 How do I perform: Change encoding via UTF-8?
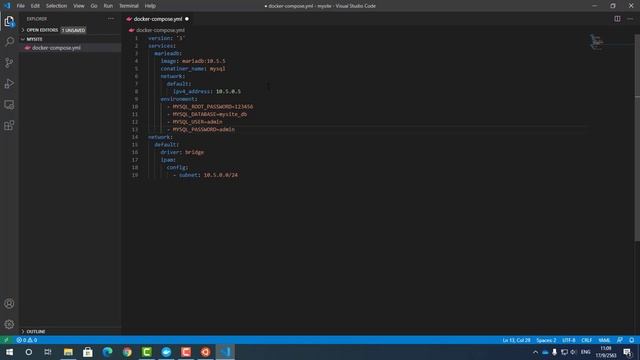click(x=569, y=340)
